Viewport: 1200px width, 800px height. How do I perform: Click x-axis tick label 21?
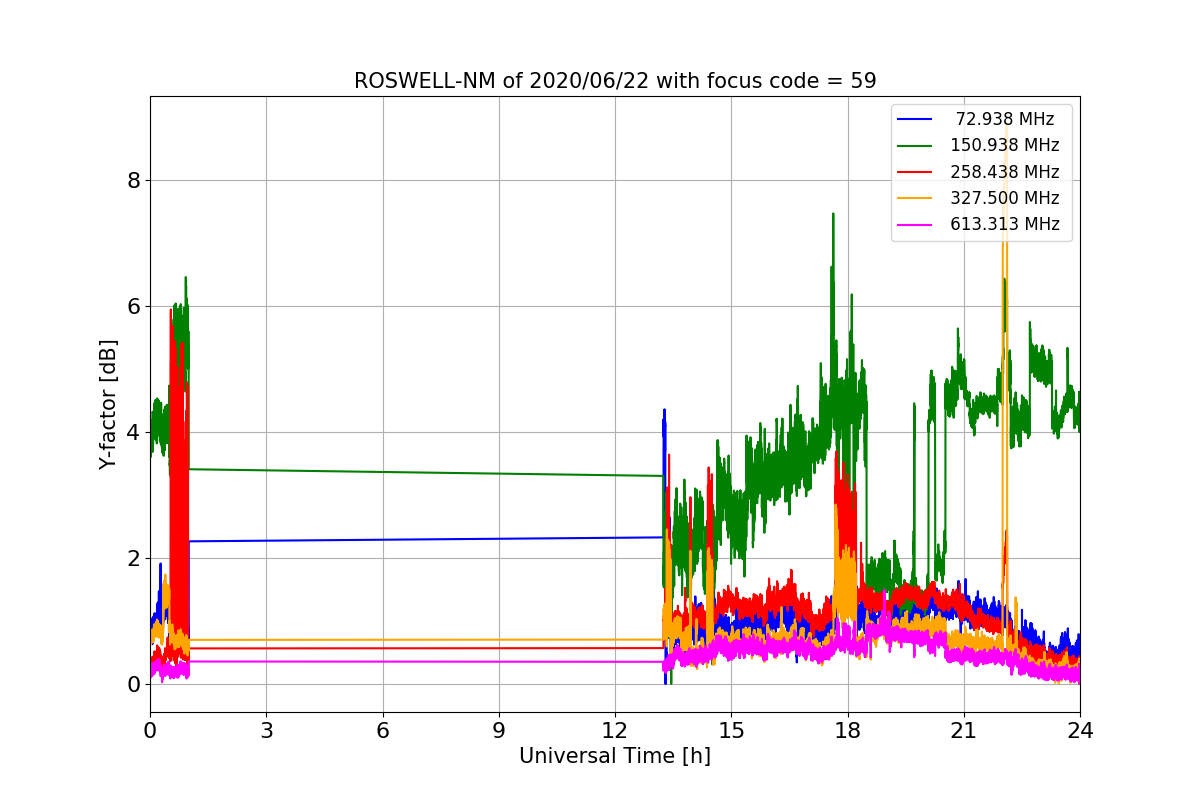pyautogui.click(x=964, y=729)
